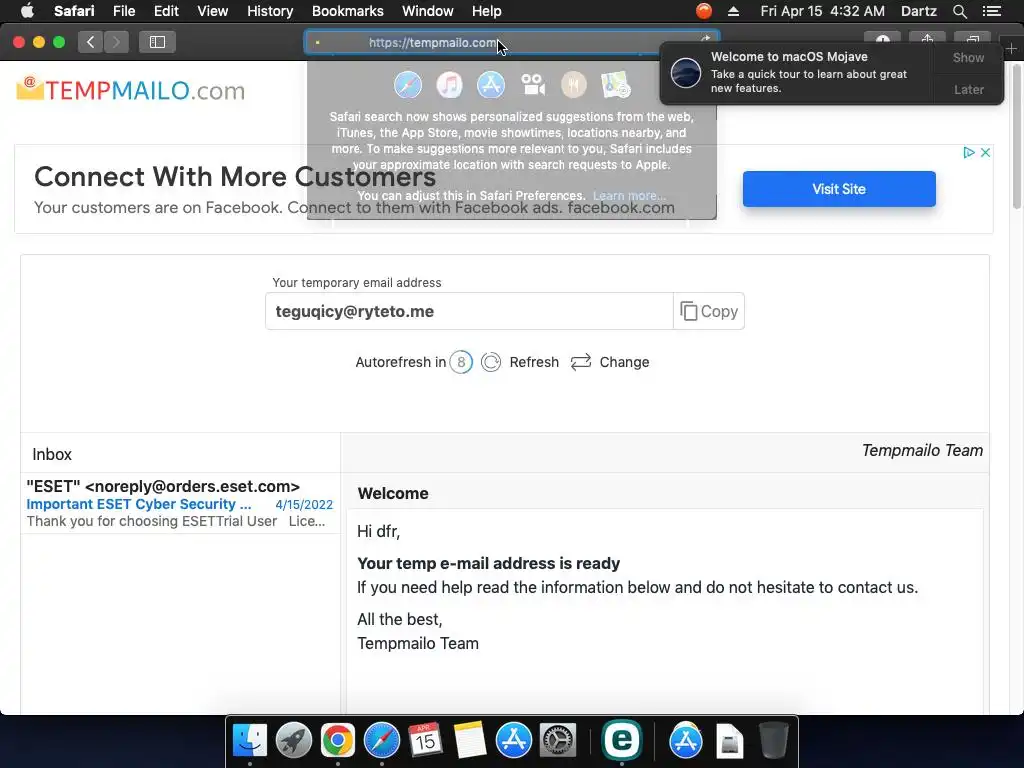Click the temporary email address field
The width and height of the screenshot is (1024, 768).
(x=469, y=311)
